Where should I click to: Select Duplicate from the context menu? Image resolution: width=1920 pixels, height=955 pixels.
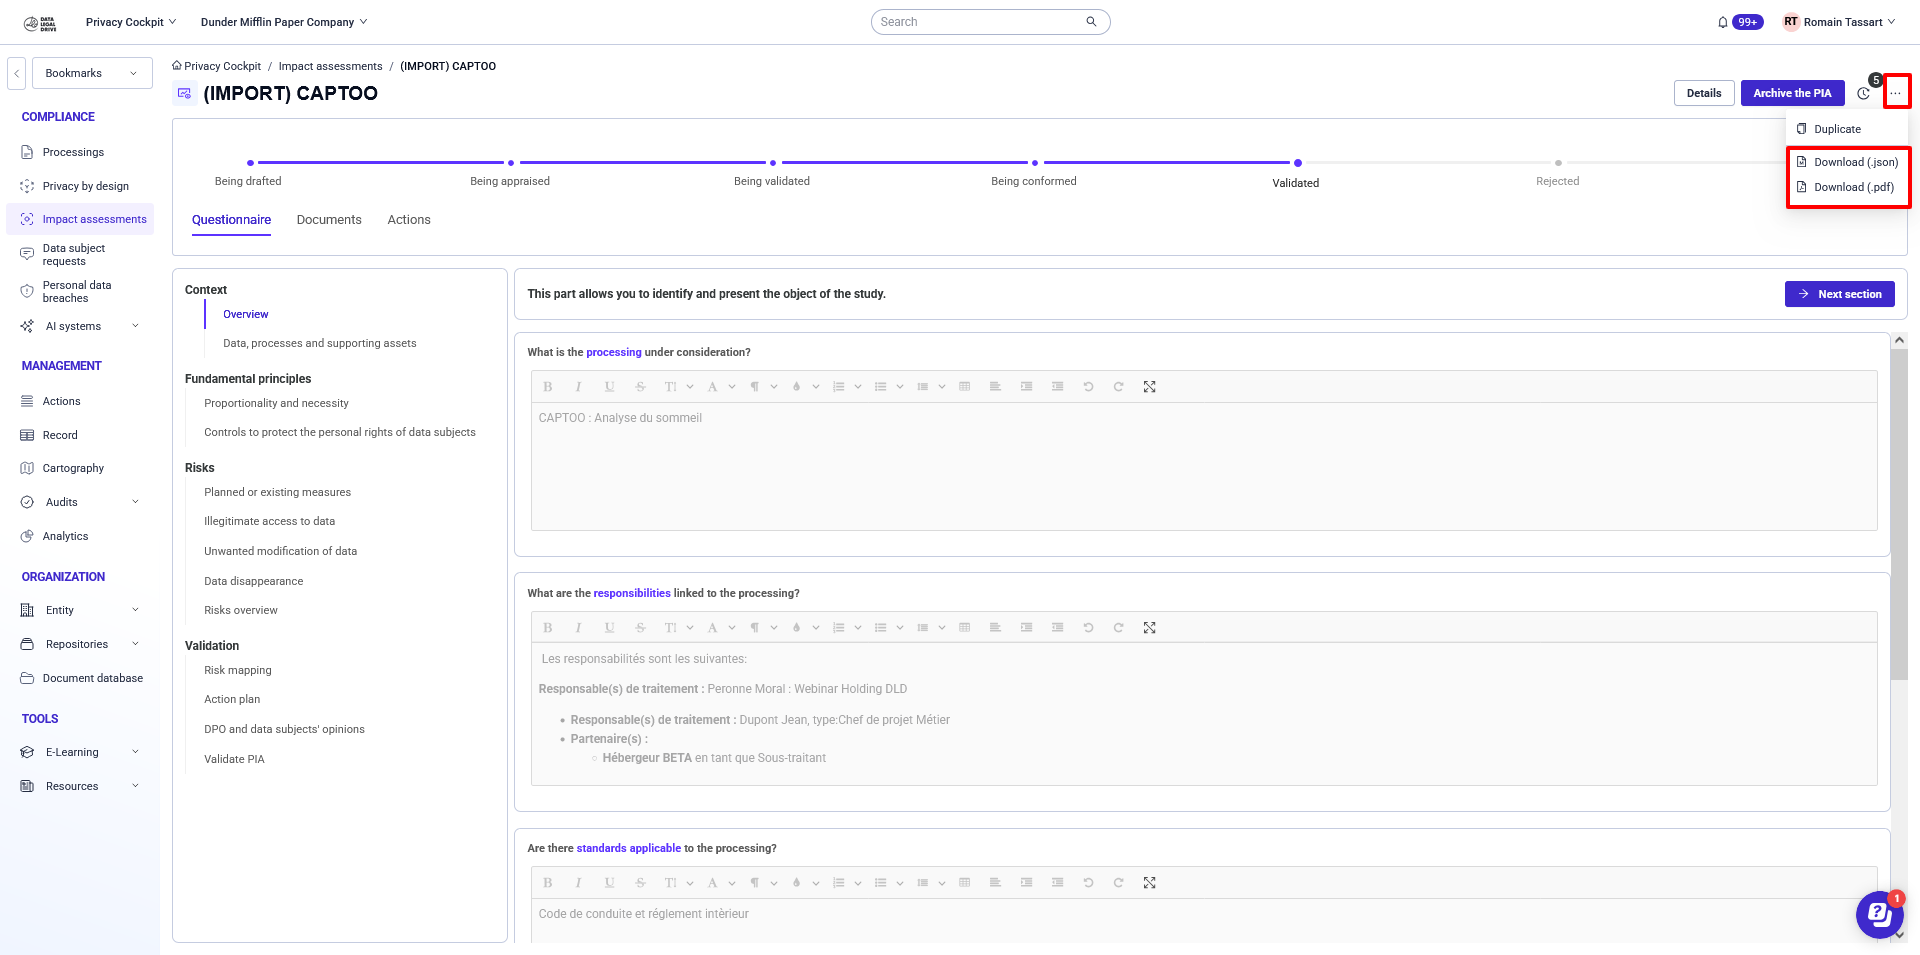pos(1840,129)
